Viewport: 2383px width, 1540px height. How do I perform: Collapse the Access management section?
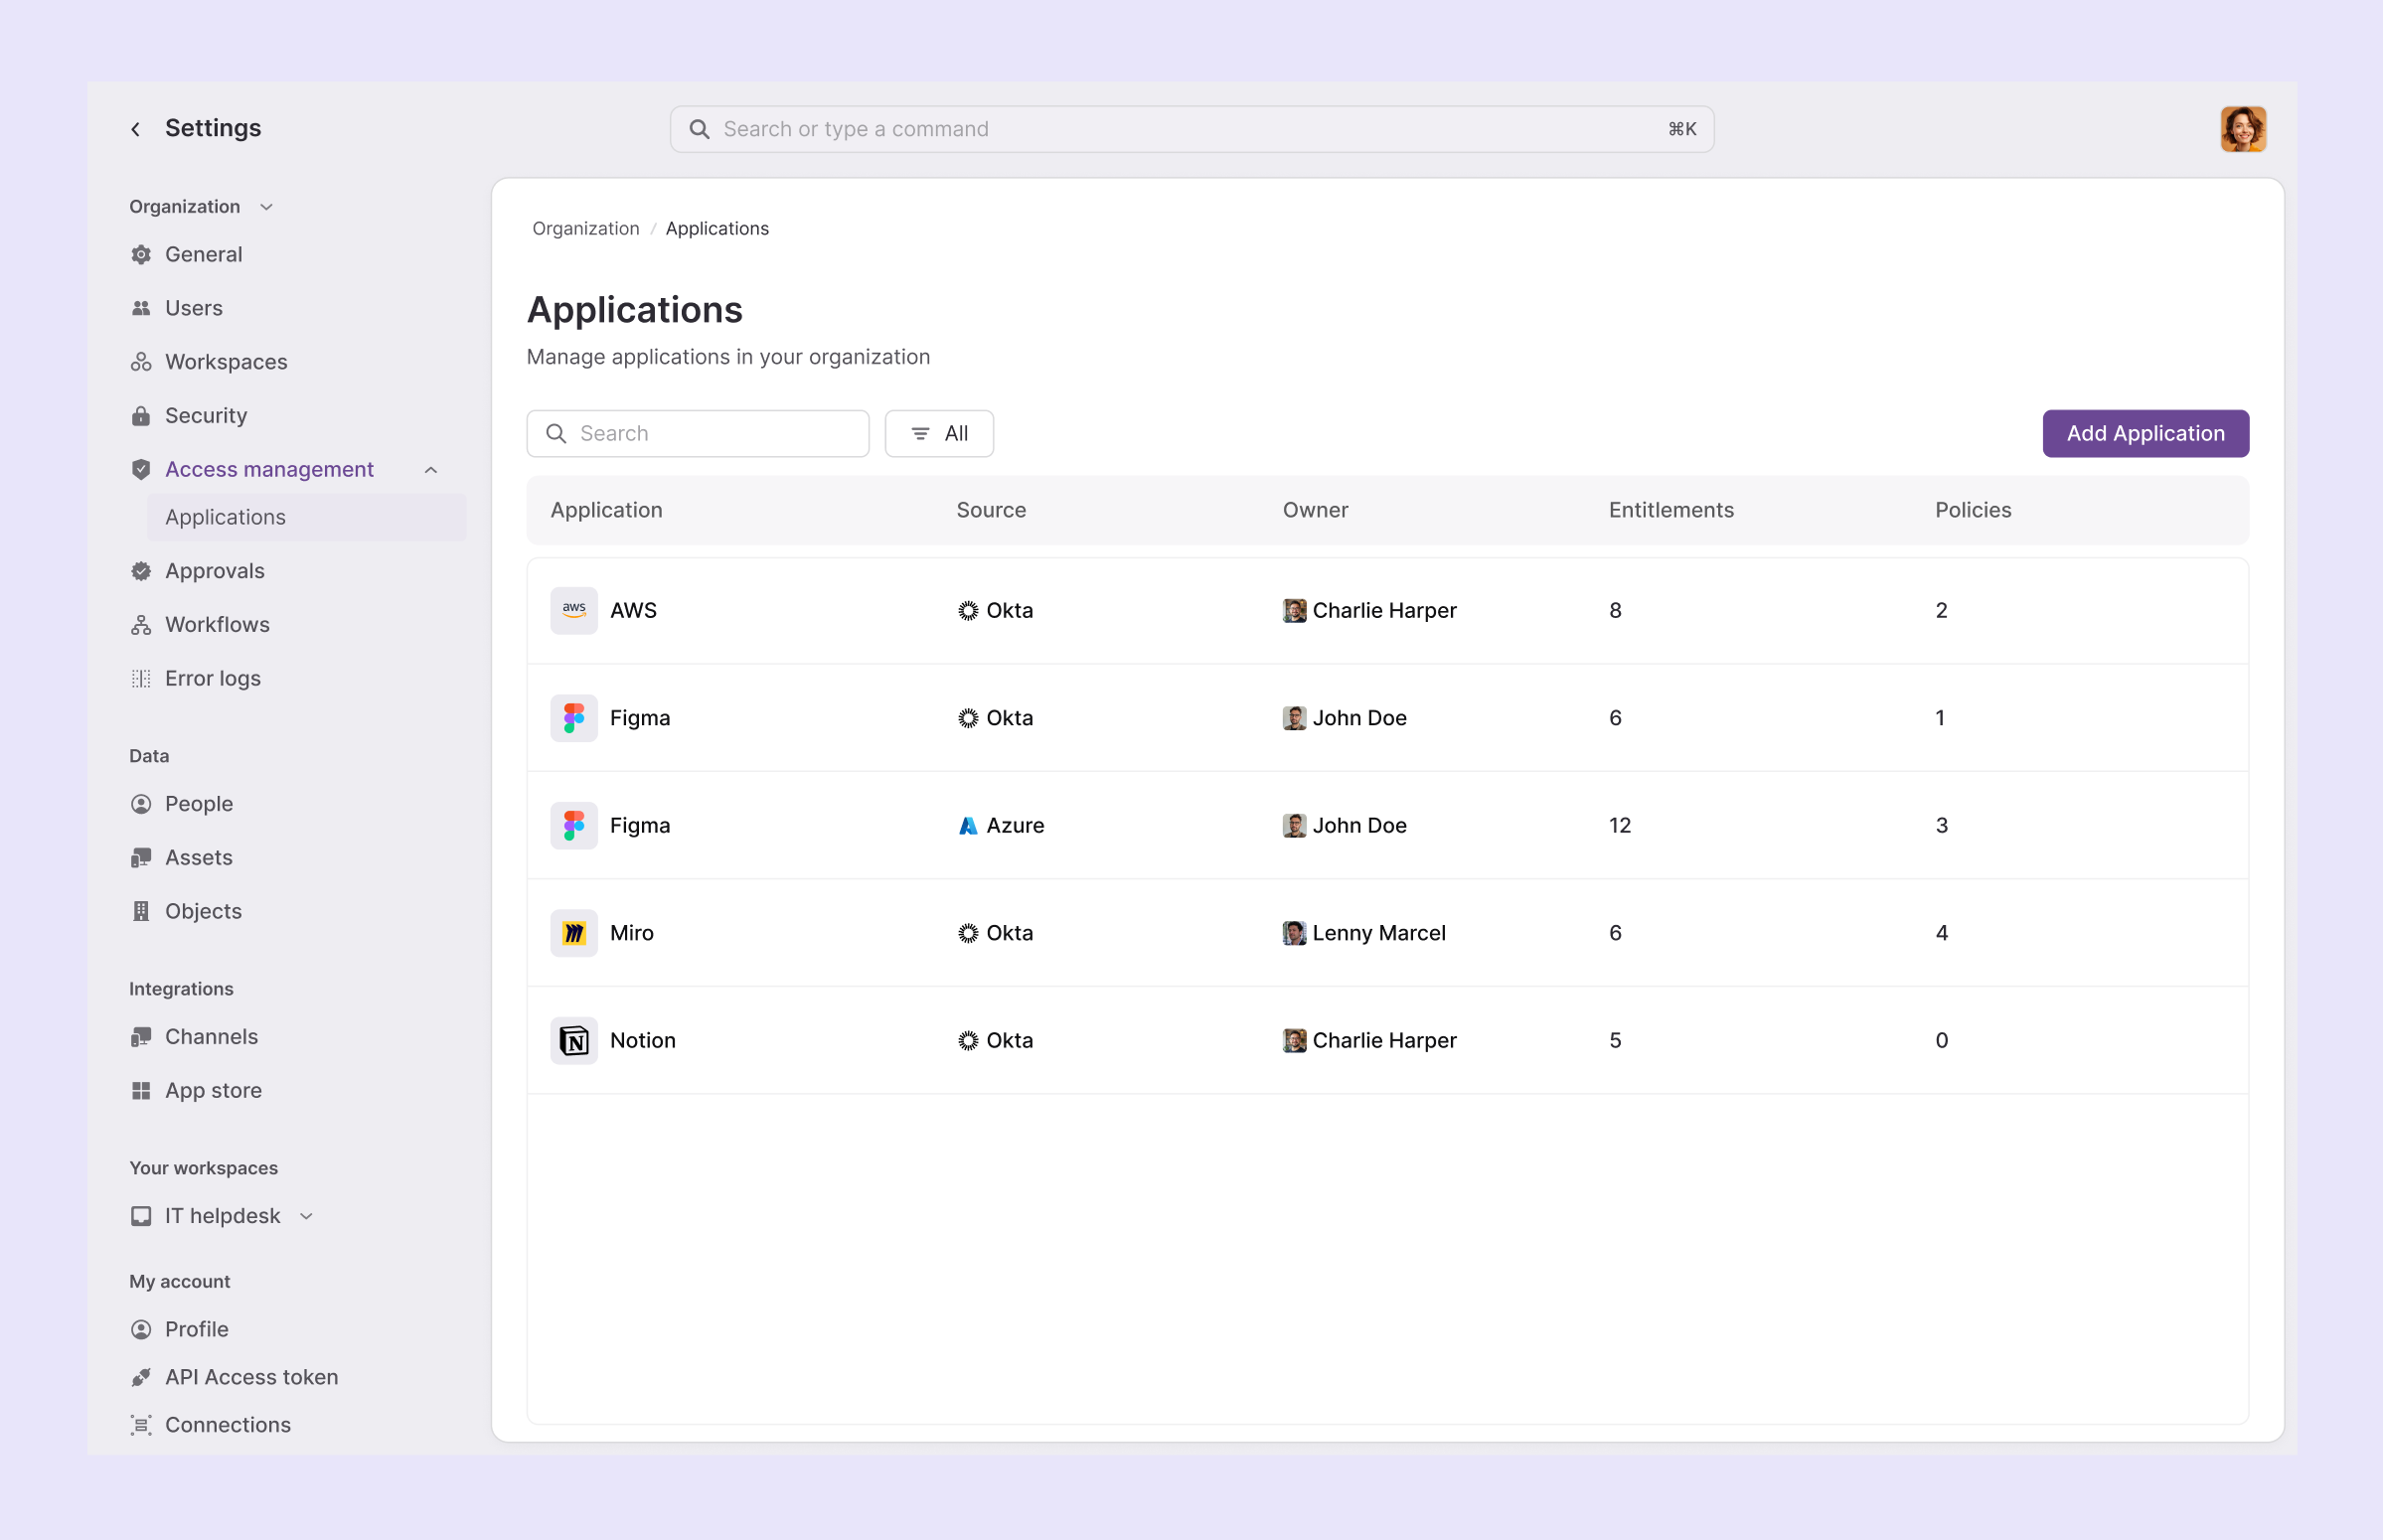point(430,469)
